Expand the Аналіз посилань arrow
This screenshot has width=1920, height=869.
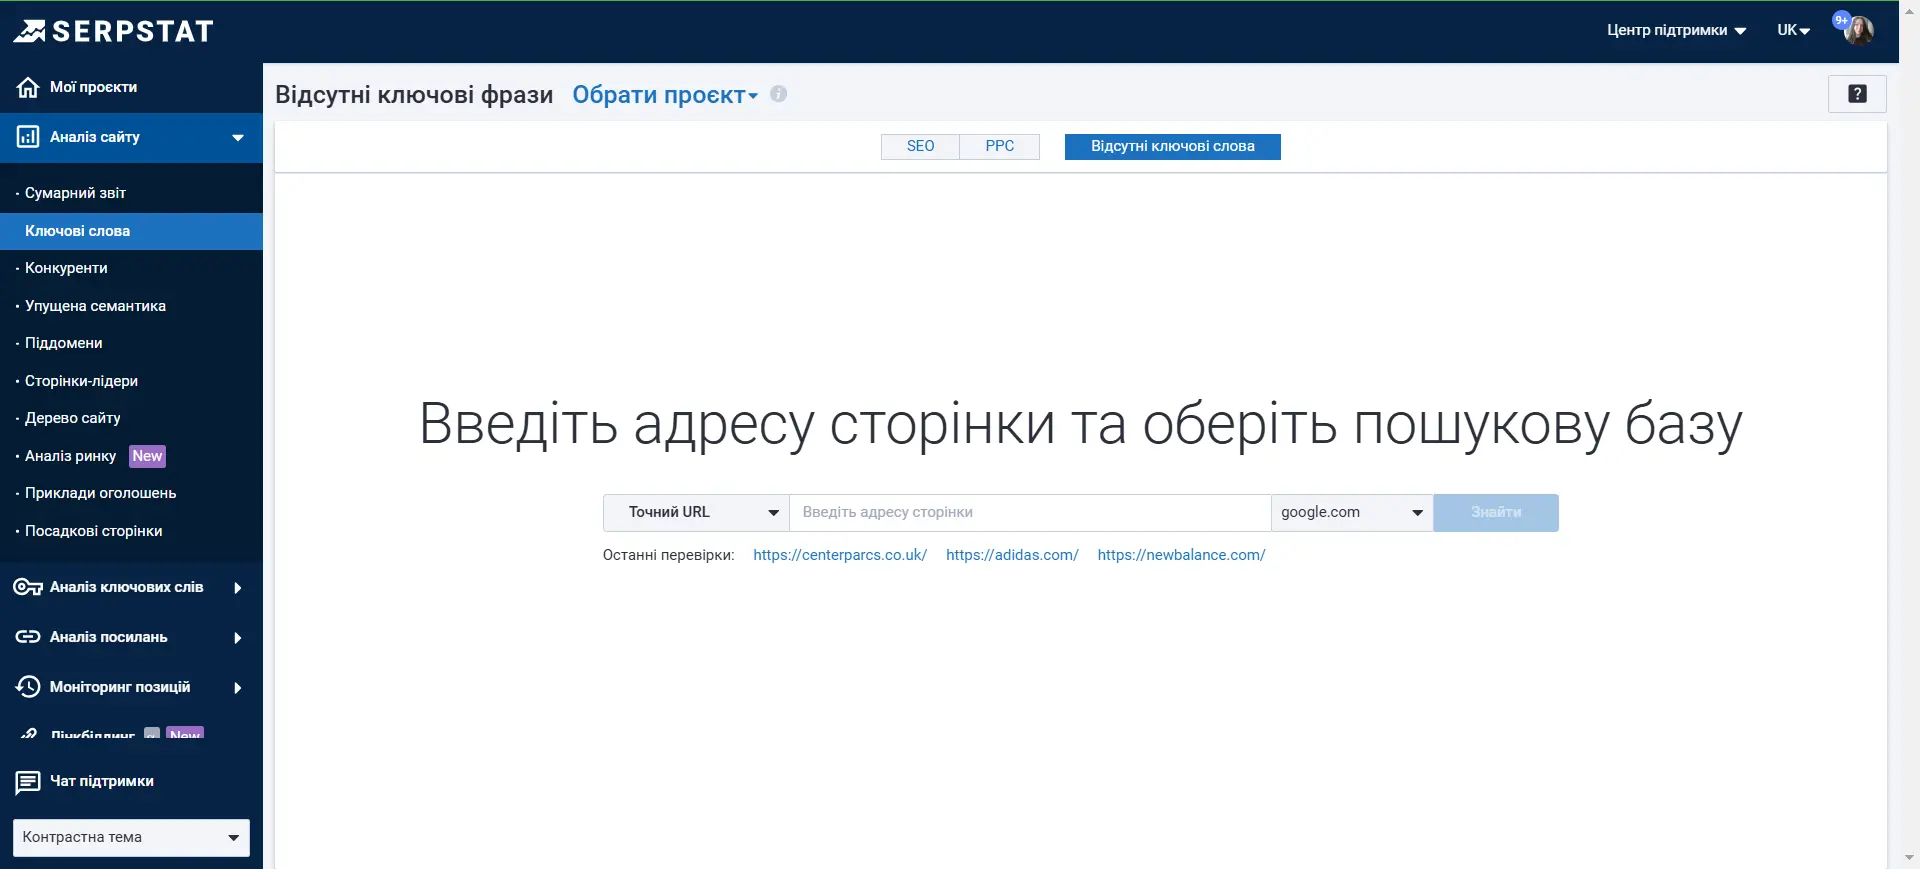point(238,638)
